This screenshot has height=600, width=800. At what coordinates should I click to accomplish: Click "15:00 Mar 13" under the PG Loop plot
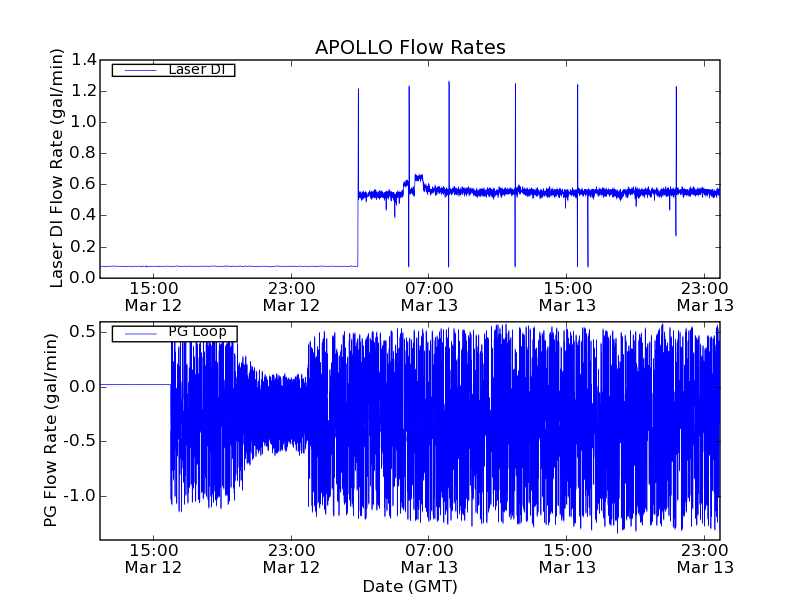pyautogui.click(x=567, y=559)
